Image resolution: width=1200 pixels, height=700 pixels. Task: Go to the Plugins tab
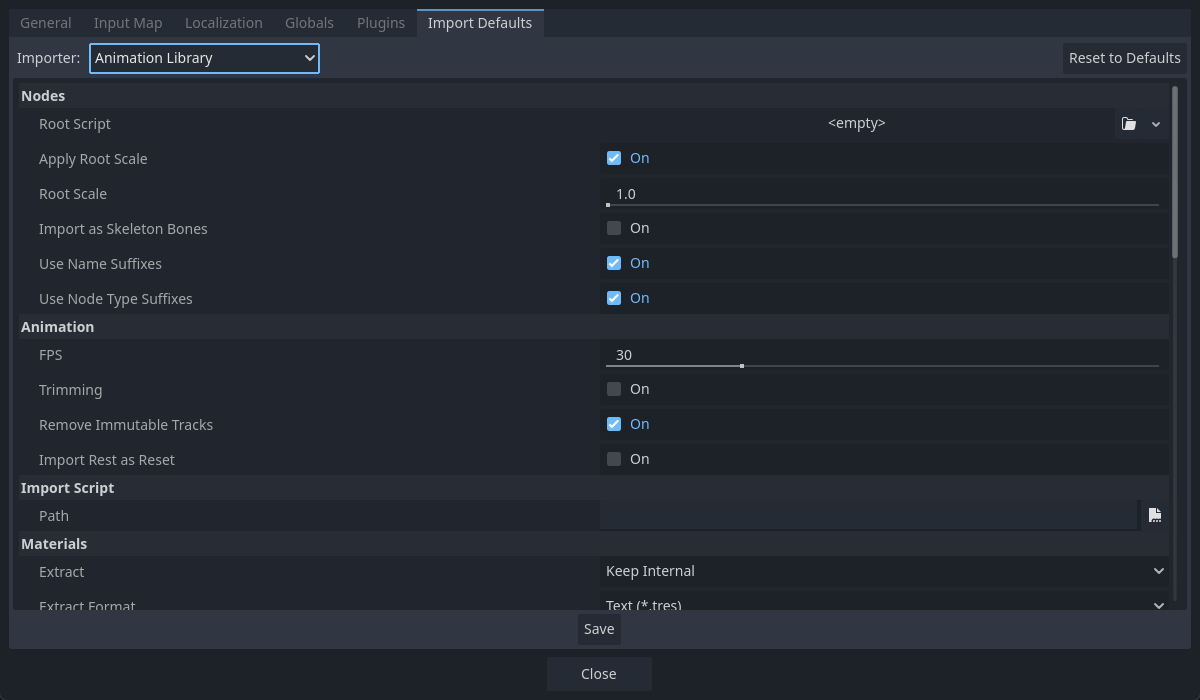pyautogui.click(x=381, y=23)
